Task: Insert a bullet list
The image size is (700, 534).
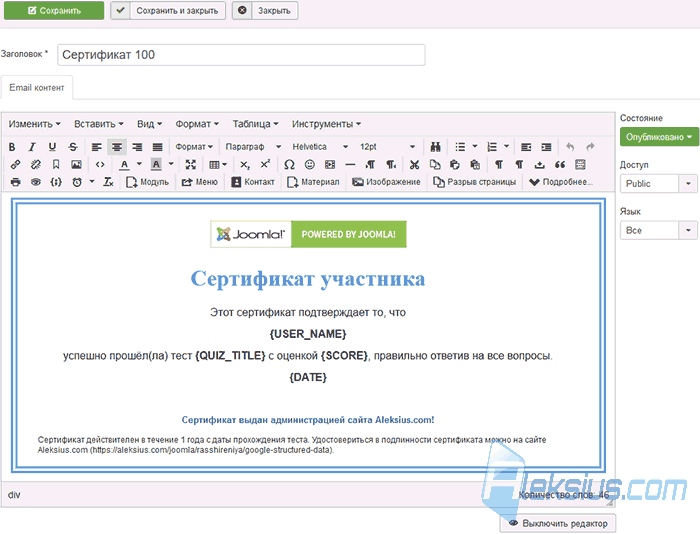Action: coord(460,147)
